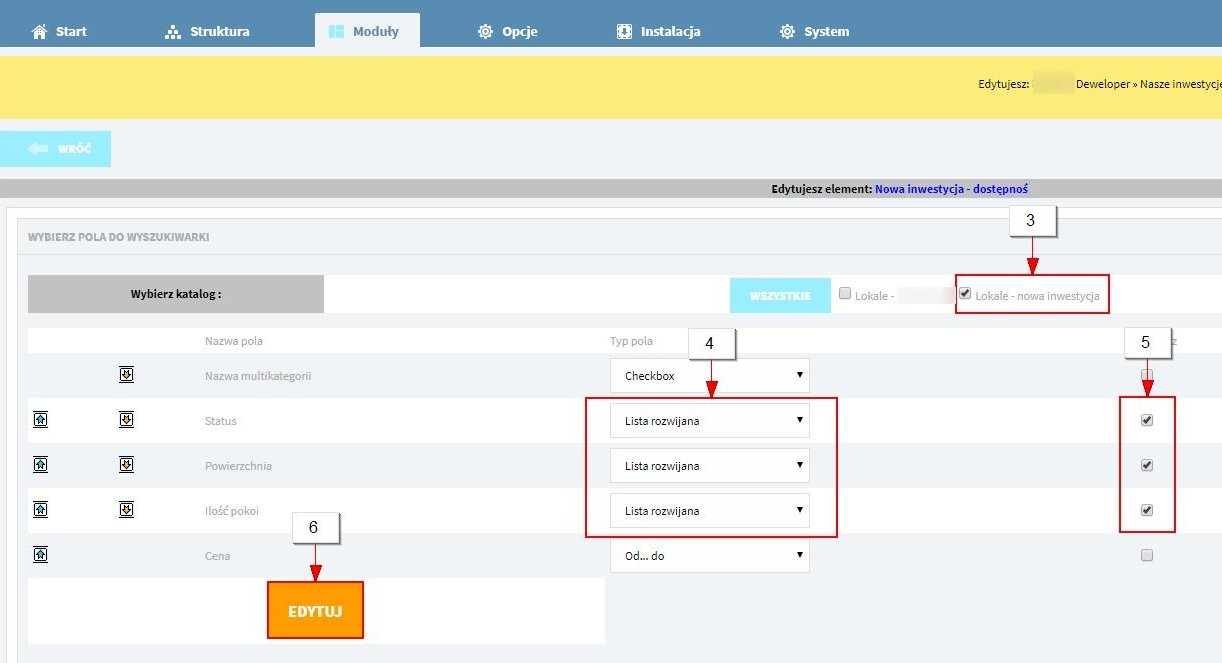The image size is (1222, 663).
Task: Open the Od... do dropdown for Cena
Action: pyautogui.click(x=710, y=556)
